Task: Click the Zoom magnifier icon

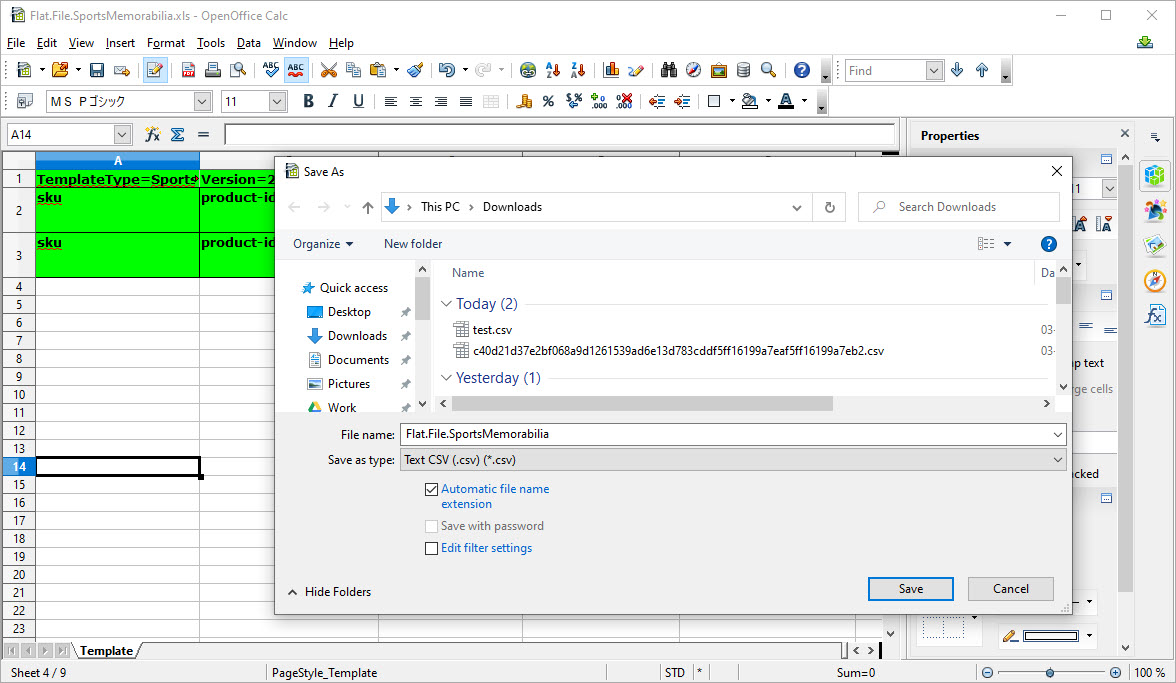Action: (768, 70)
